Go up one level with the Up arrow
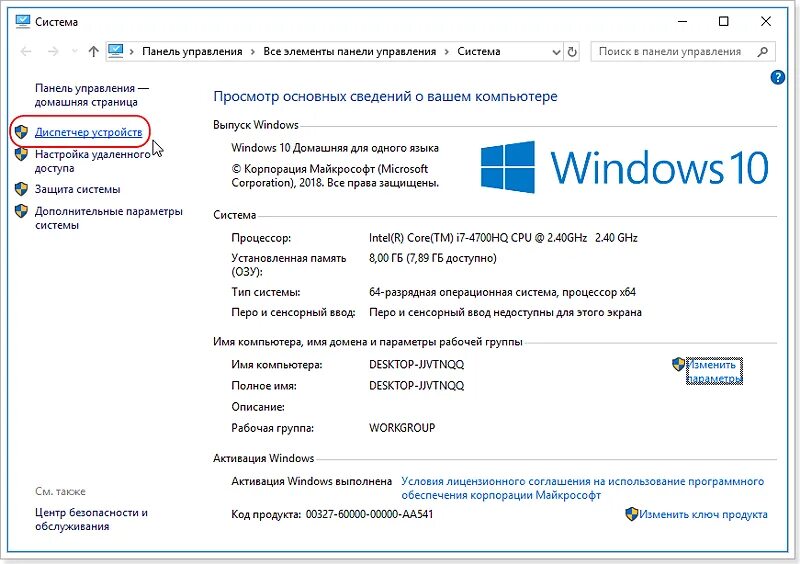The width and height of the screenshot is (800, 564). (x=93, y=52)
